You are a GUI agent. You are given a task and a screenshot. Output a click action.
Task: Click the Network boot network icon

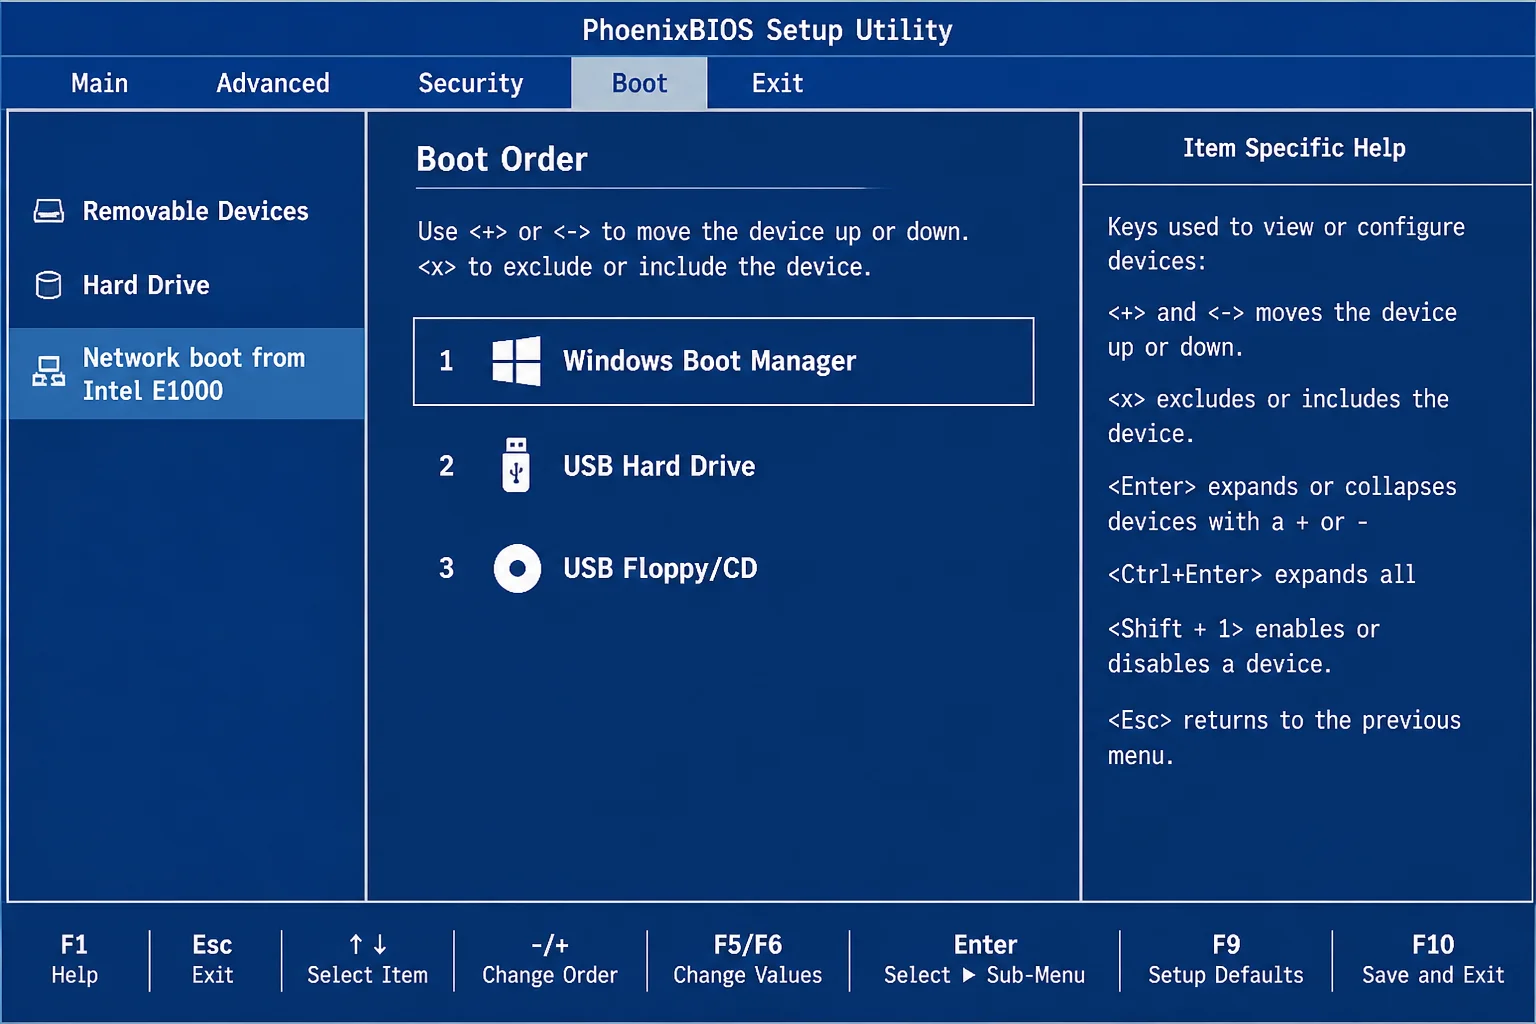48,372
